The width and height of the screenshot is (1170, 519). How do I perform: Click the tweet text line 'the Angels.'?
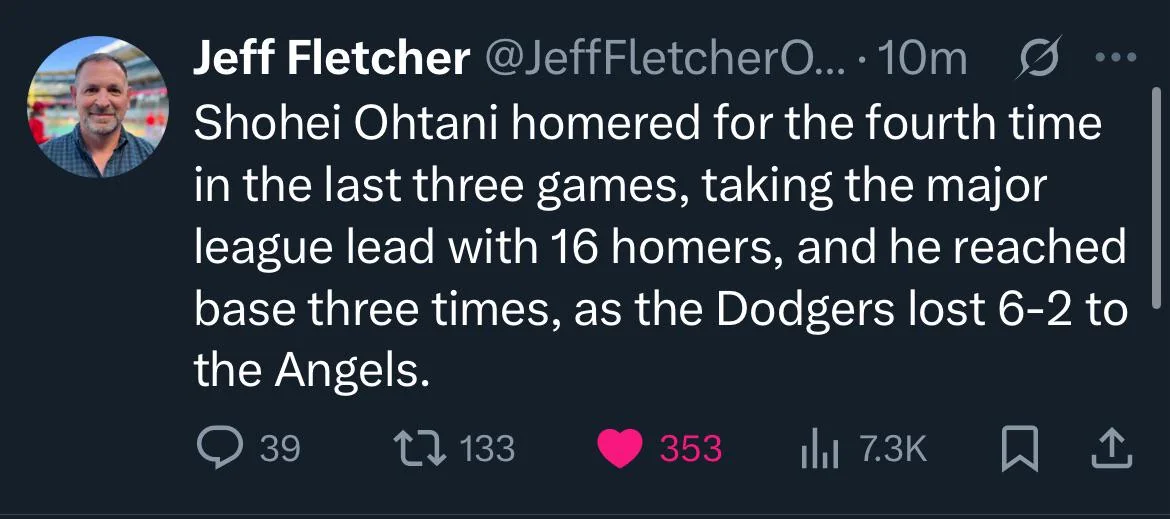pyautogui.click(x=312, y=369)
